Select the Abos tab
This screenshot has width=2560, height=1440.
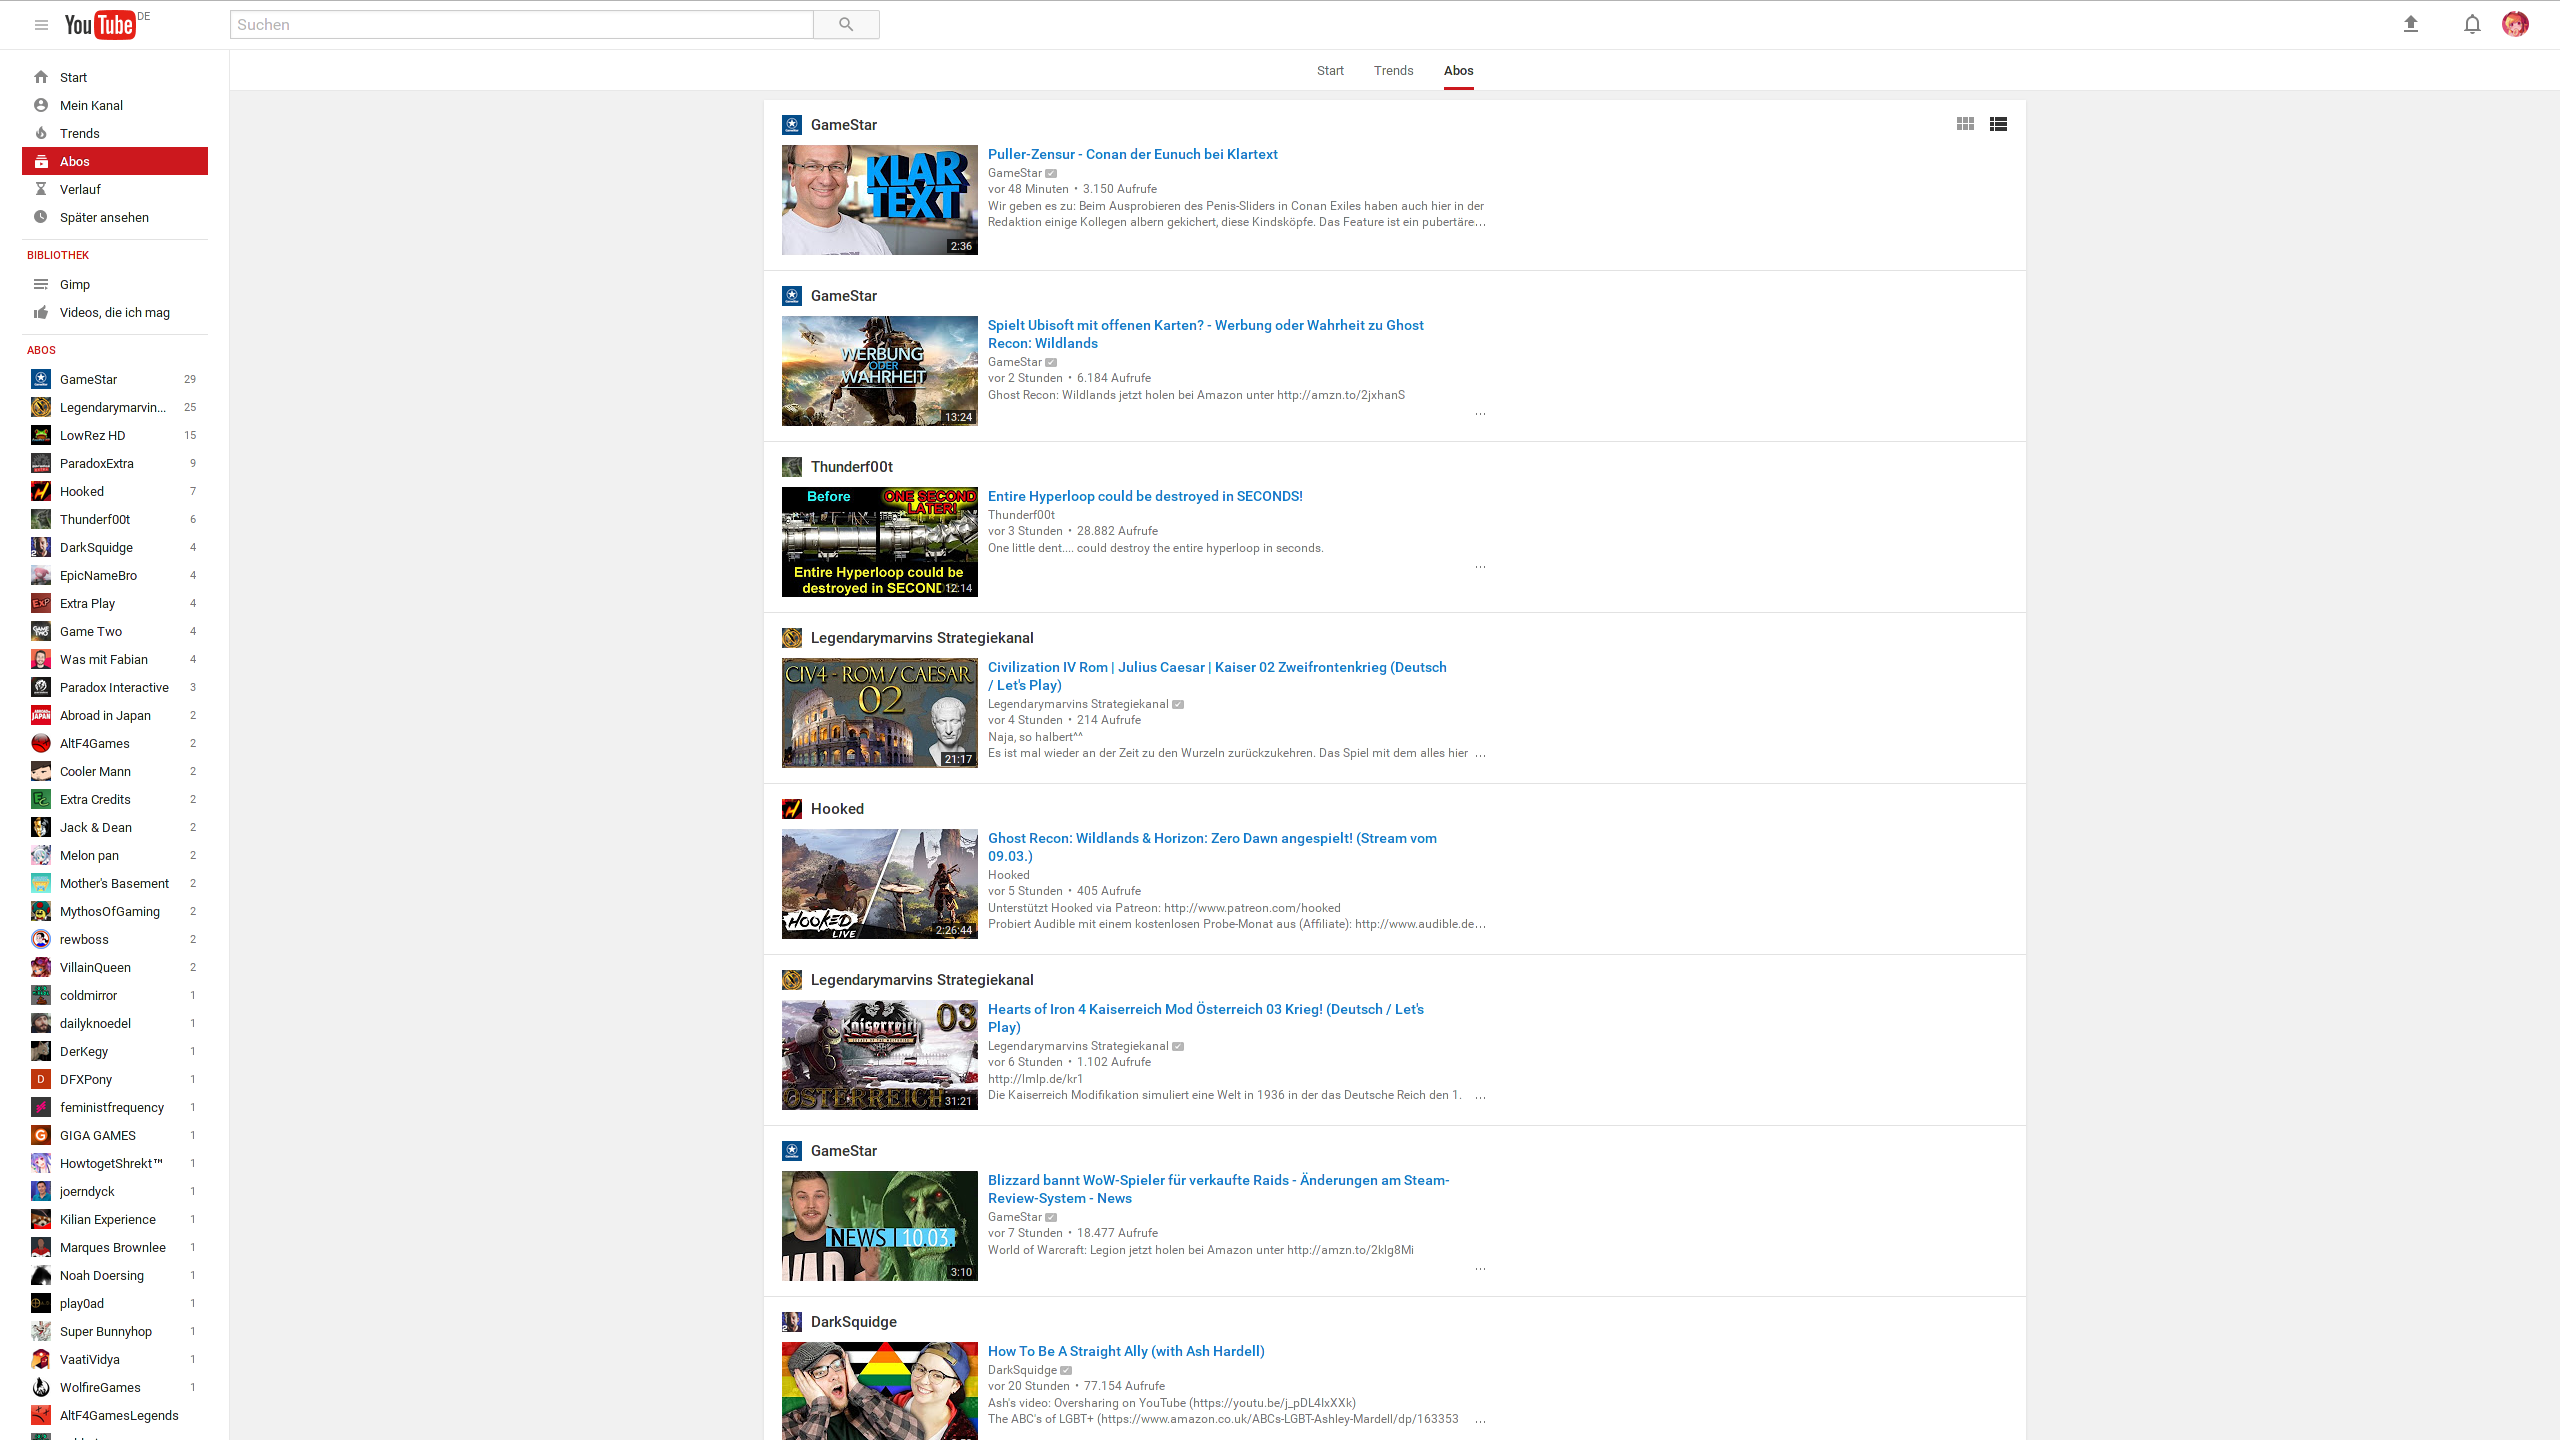[1458, 71]
